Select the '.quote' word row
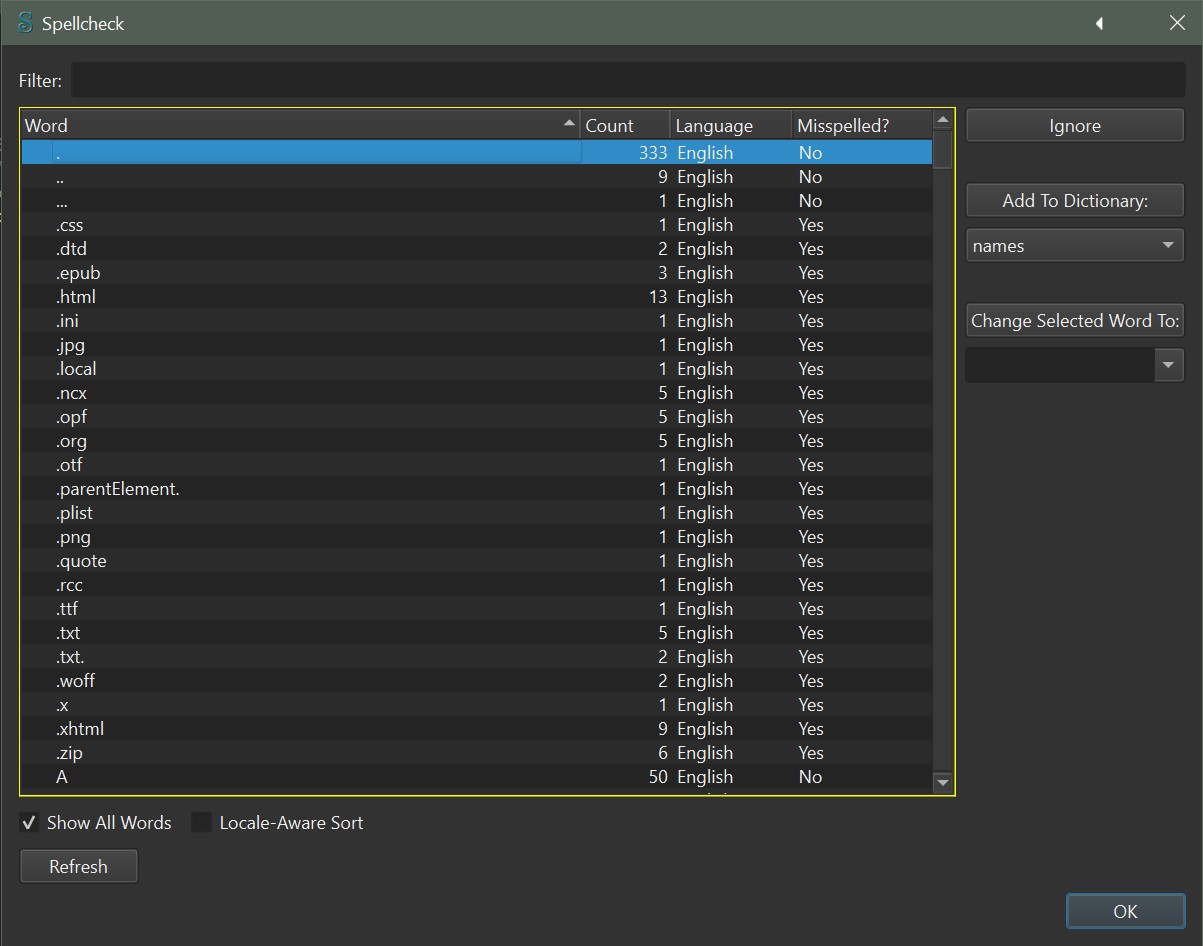 [x=477, y=561]
